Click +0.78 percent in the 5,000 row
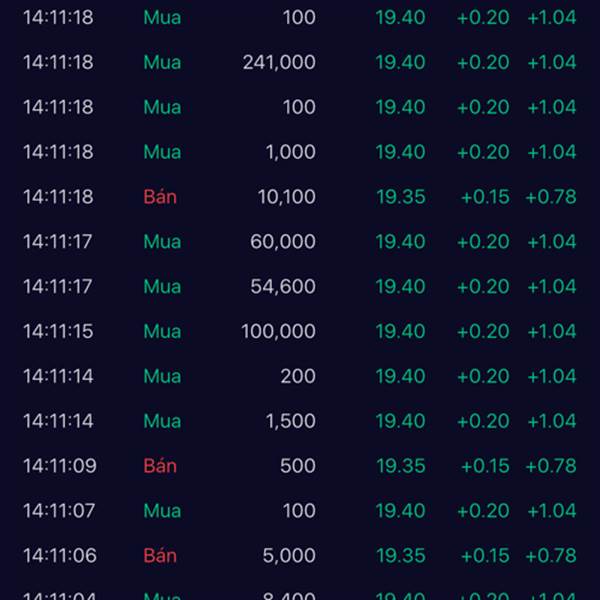The image size is (600, 600). (551, 556)
